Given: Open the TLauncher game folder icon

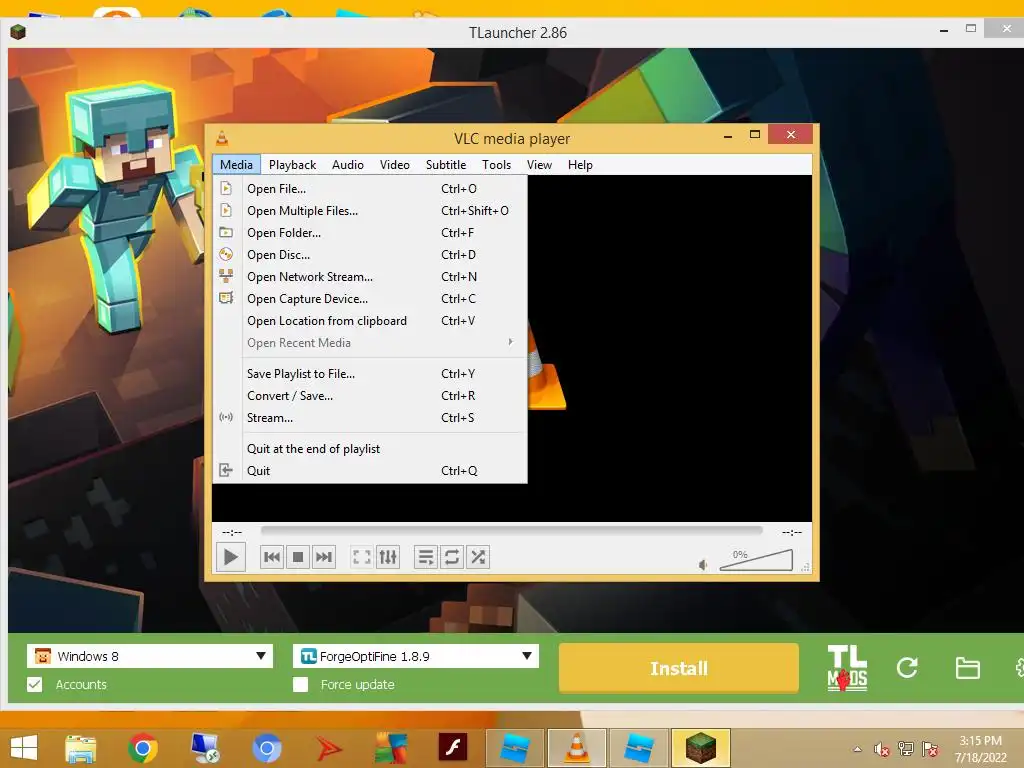Looking at the screenshot, I should (967, 668).
